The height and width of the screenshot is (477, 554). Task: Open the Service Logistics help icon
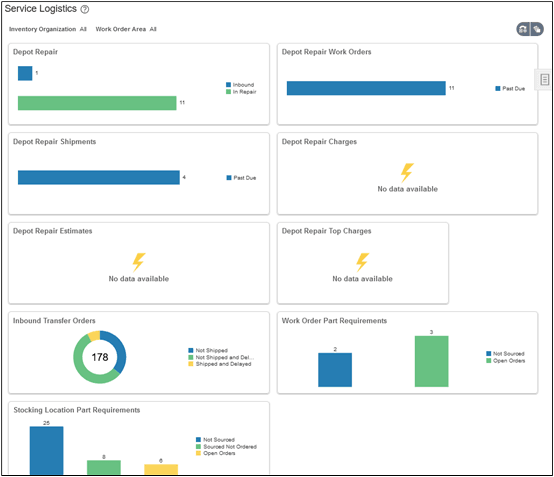click(85, 10)
